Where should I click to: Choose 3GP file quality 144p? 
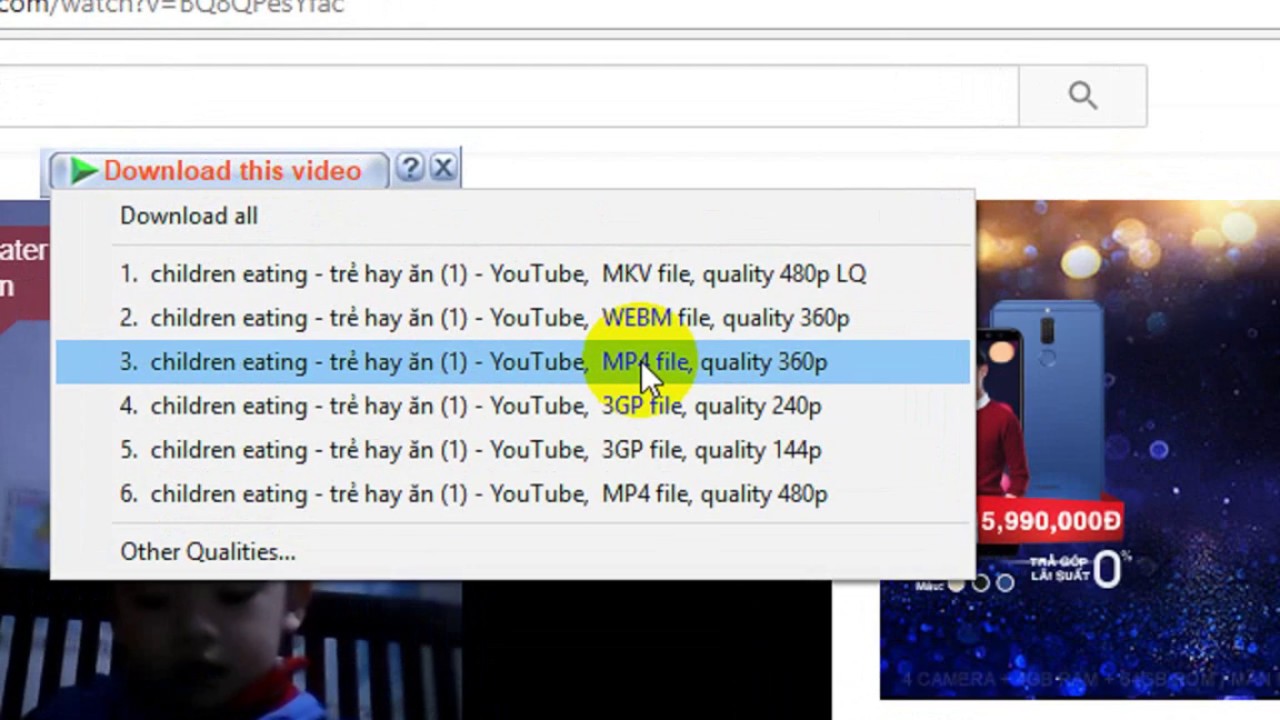click(x=512, y=450)
